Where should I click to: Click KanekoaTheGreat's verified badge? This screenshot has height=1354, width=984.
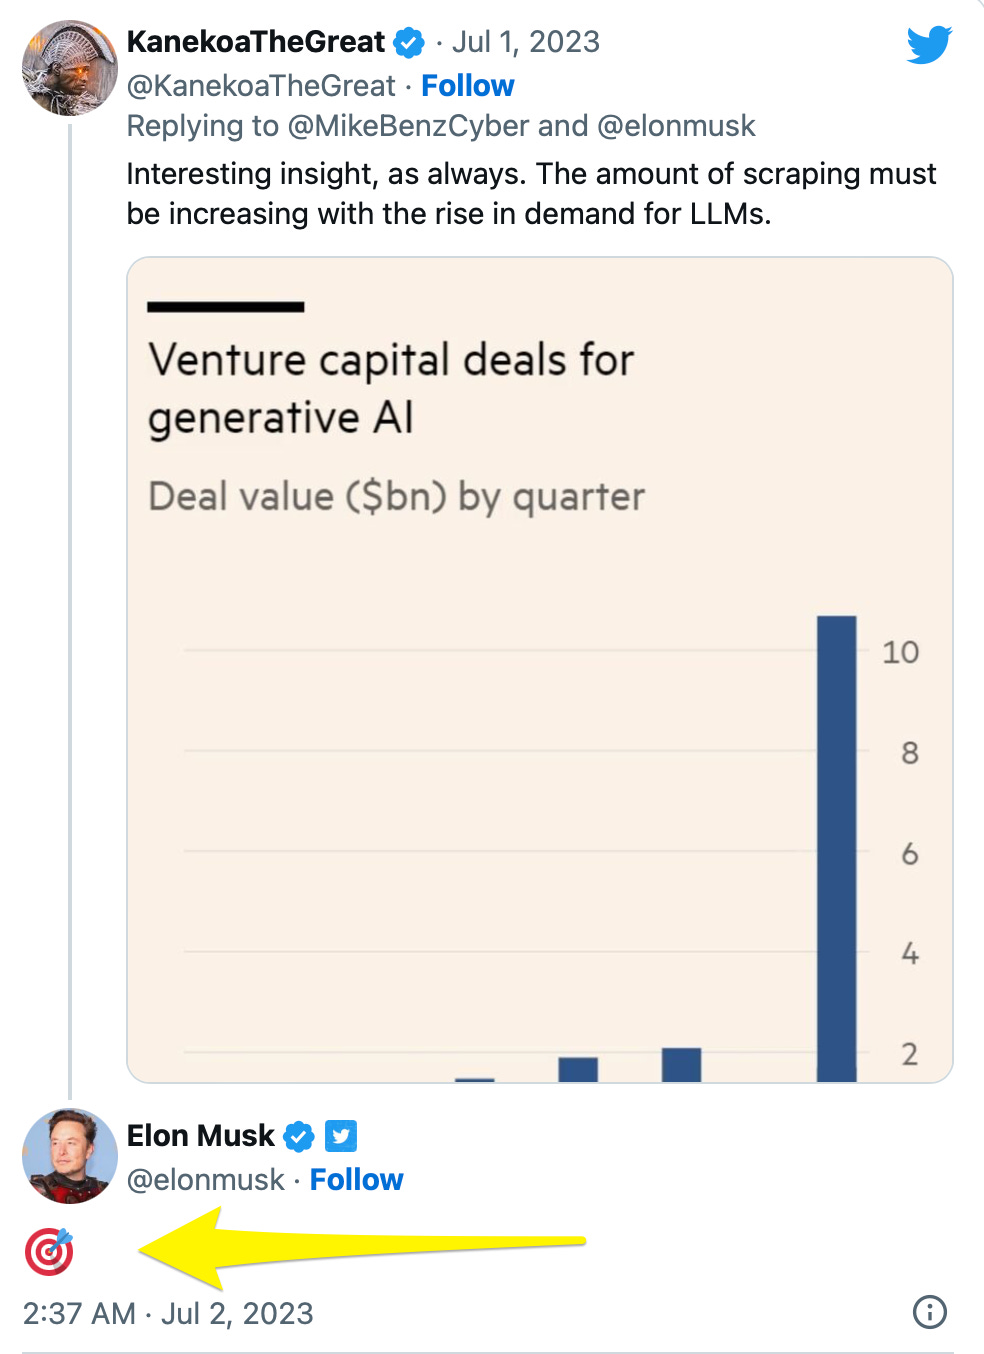point(409,43)
